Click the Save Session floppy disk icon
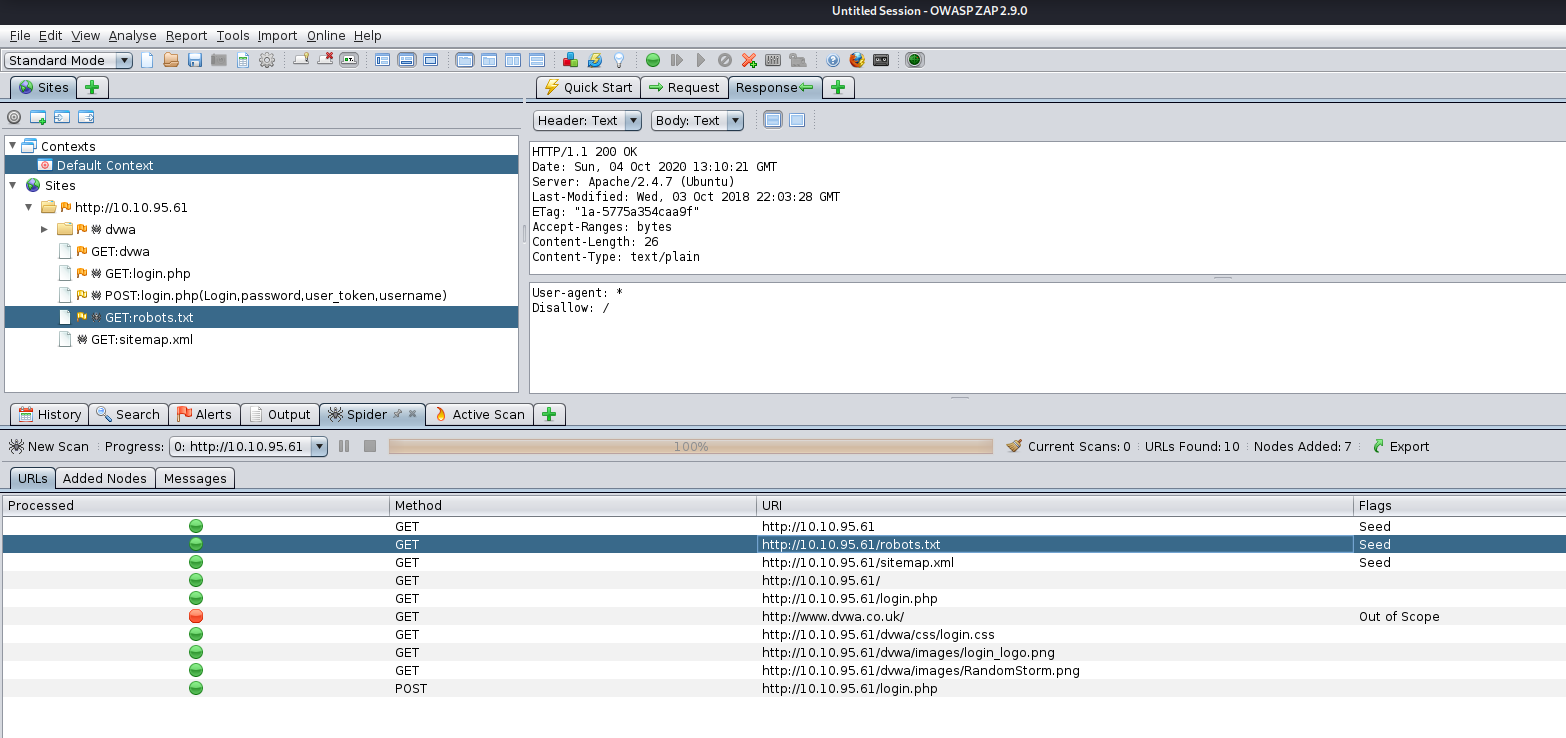1566x738 pixels. coord(195,60)
